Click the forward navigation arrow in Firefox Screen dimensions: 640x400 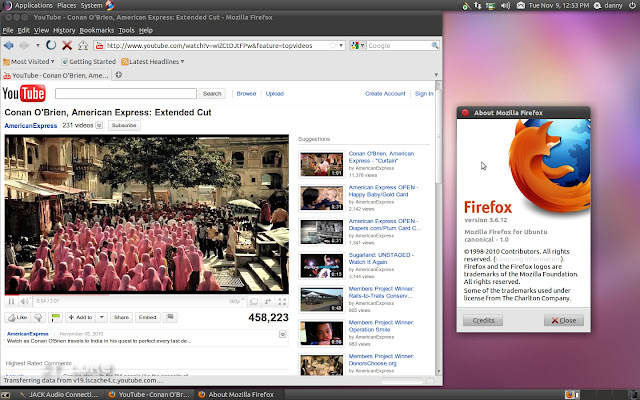(24, 45)
